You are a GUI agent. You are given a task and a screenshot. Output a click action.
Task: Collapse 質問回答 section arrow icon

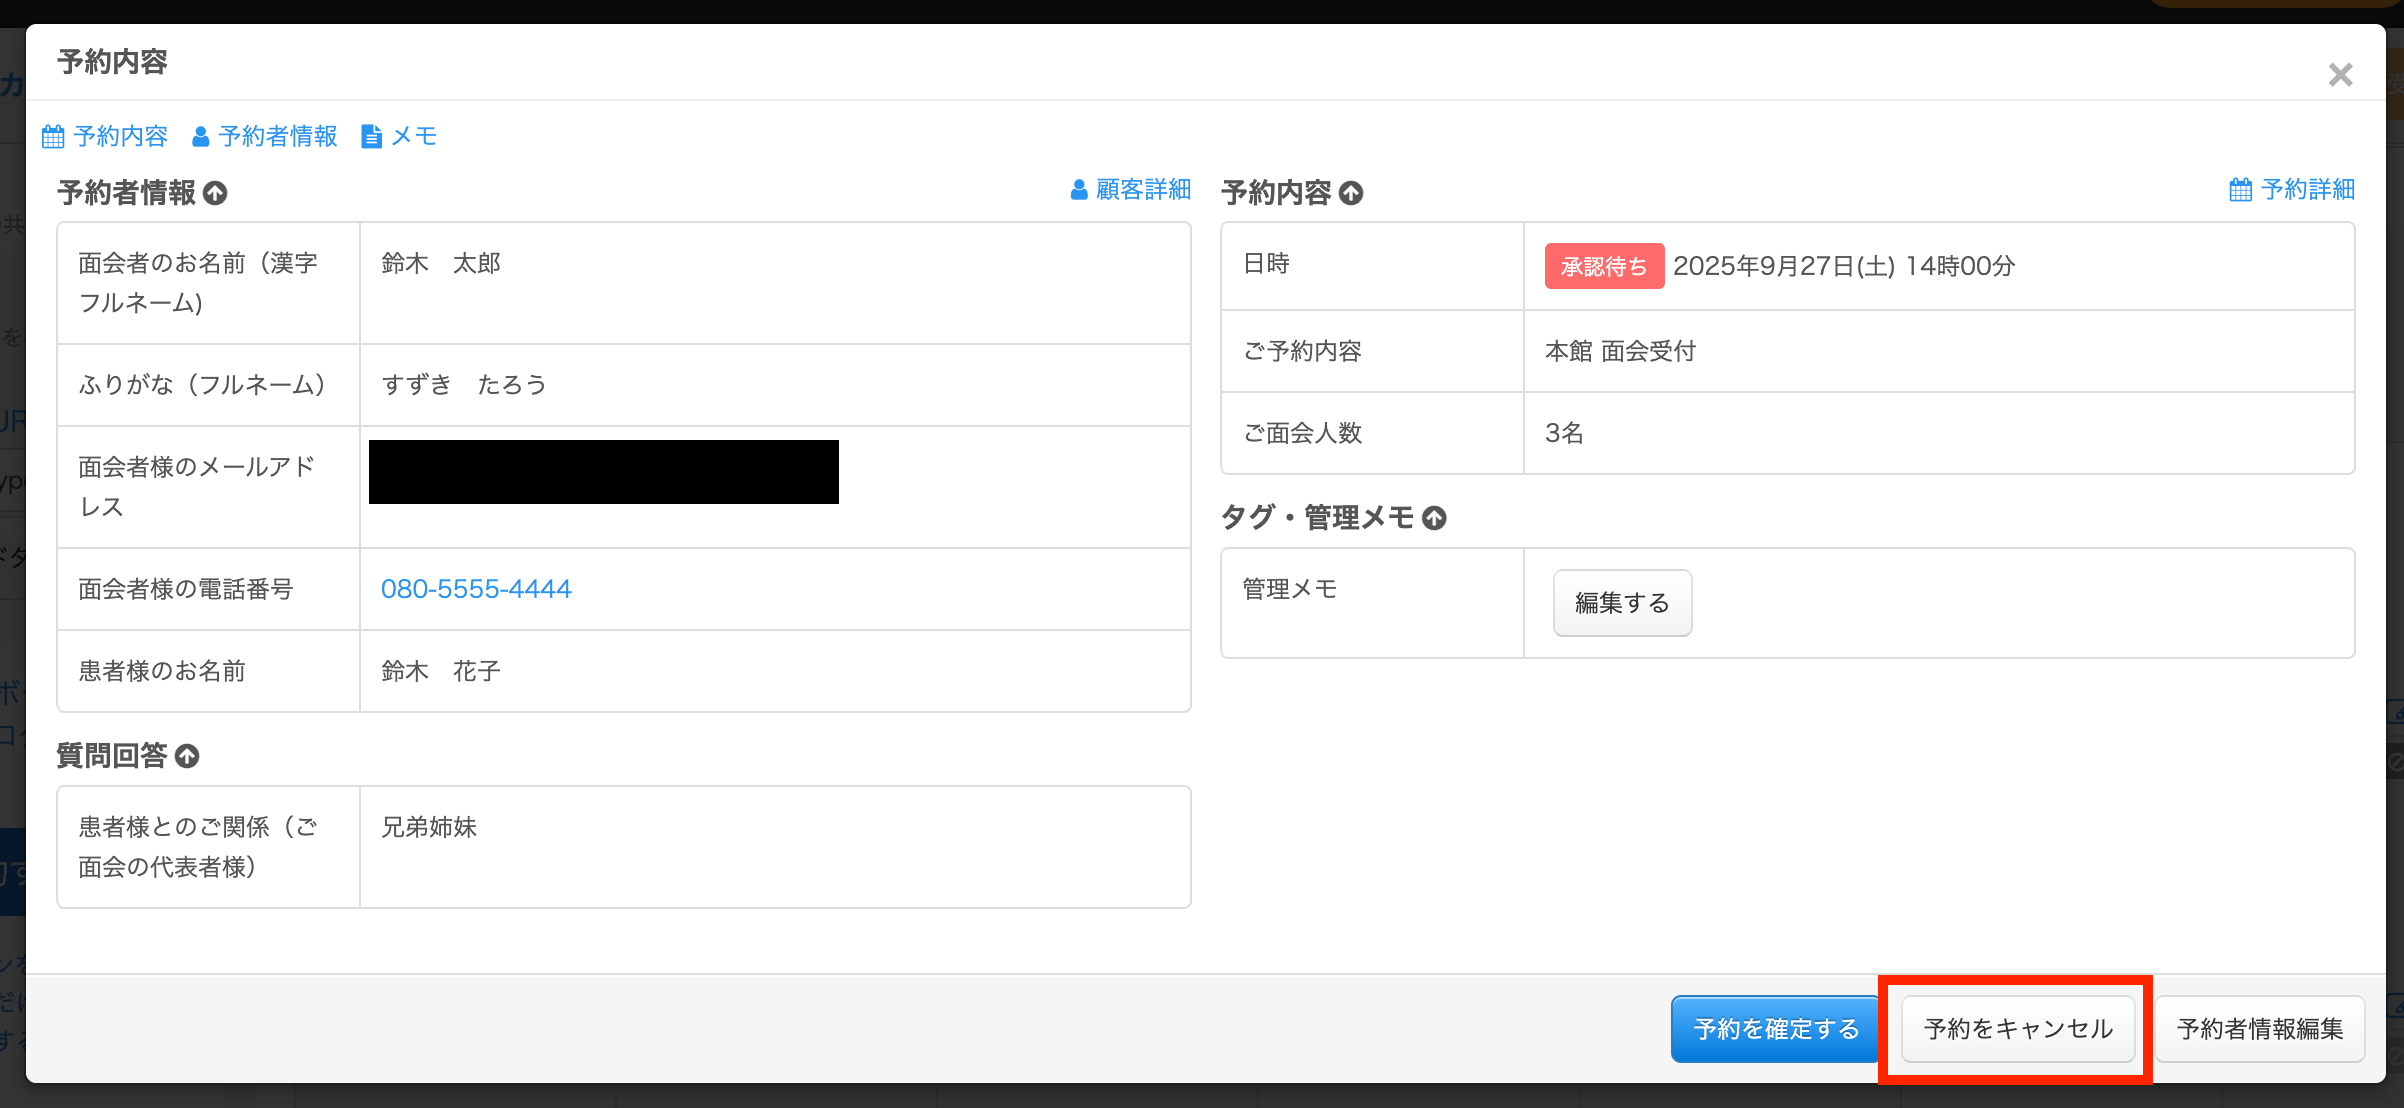tap(187, 756)
